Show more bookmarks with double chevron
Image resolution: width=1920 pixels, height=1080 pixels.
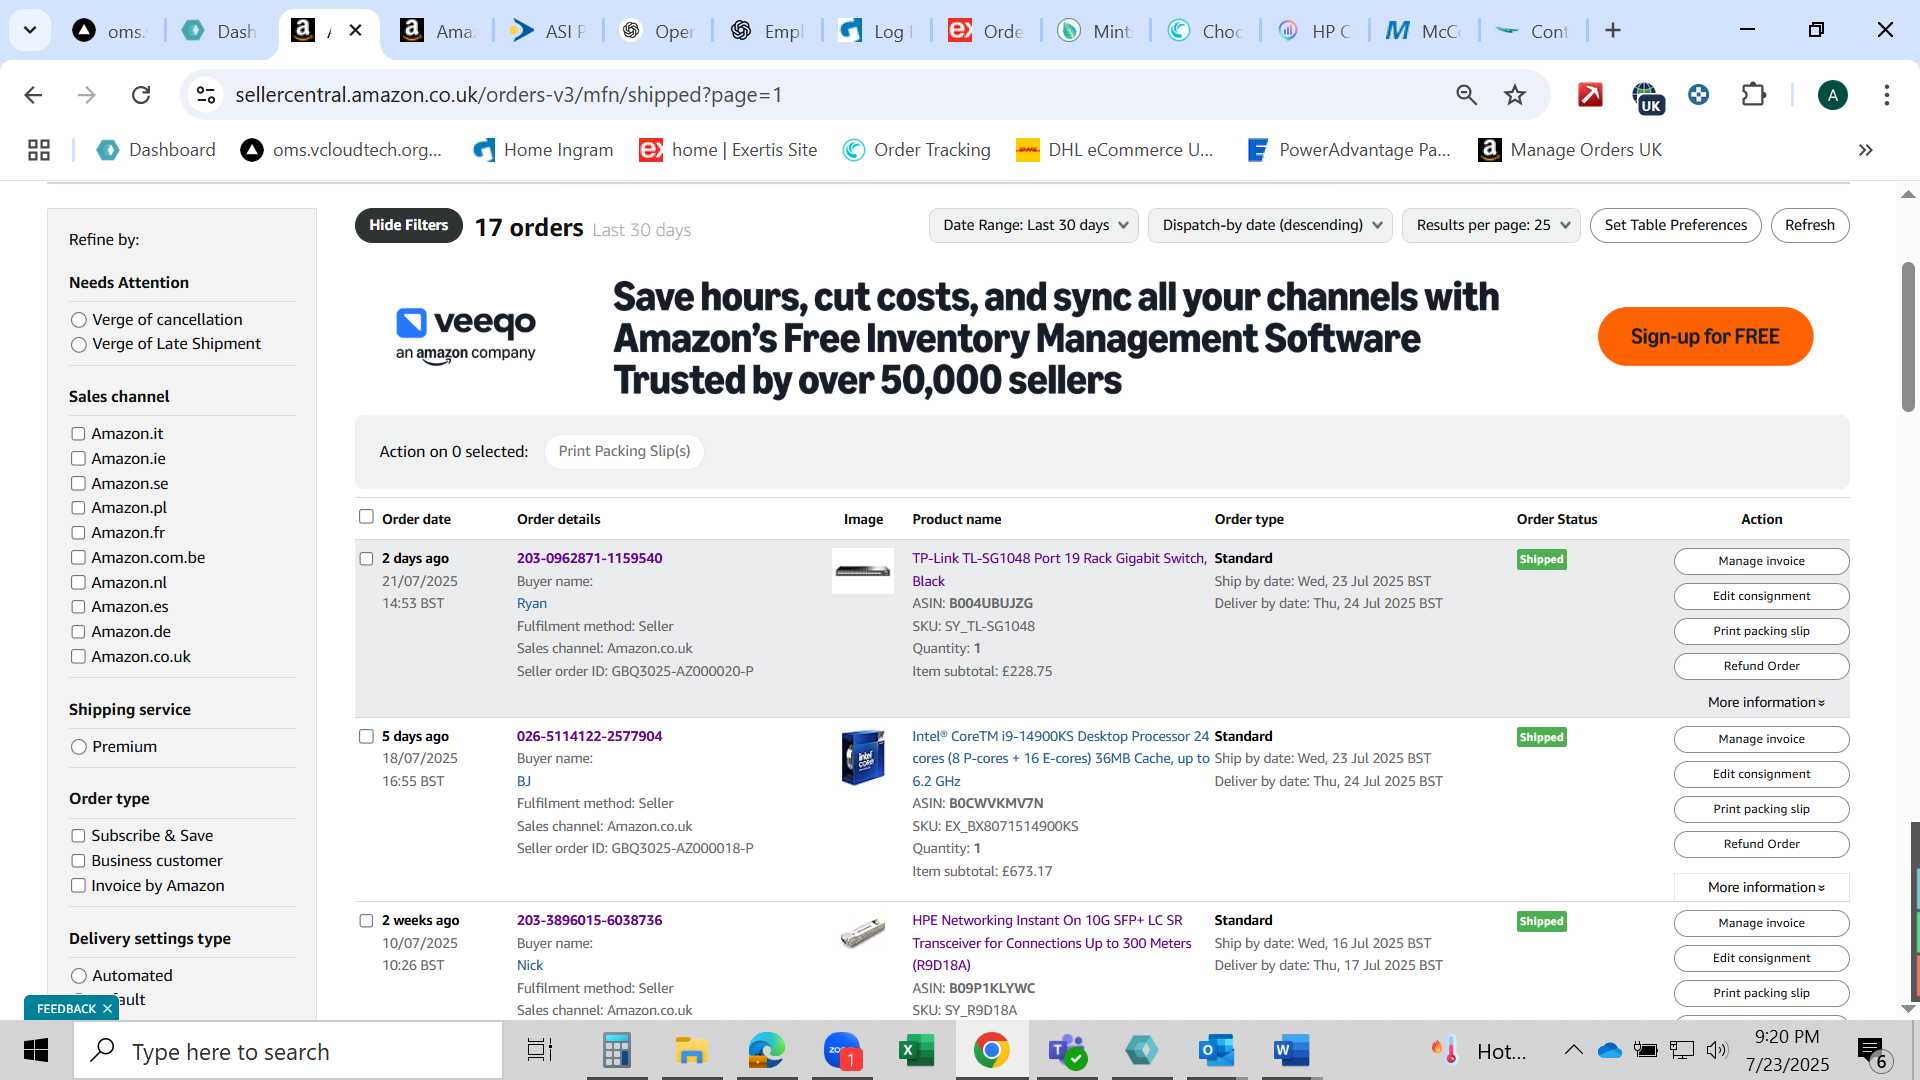[x=1865, y=150]
